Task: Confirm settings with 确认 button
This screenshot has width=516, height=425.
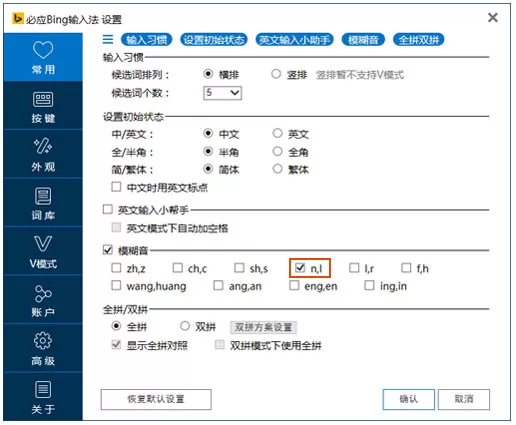Action: point(409,399)
